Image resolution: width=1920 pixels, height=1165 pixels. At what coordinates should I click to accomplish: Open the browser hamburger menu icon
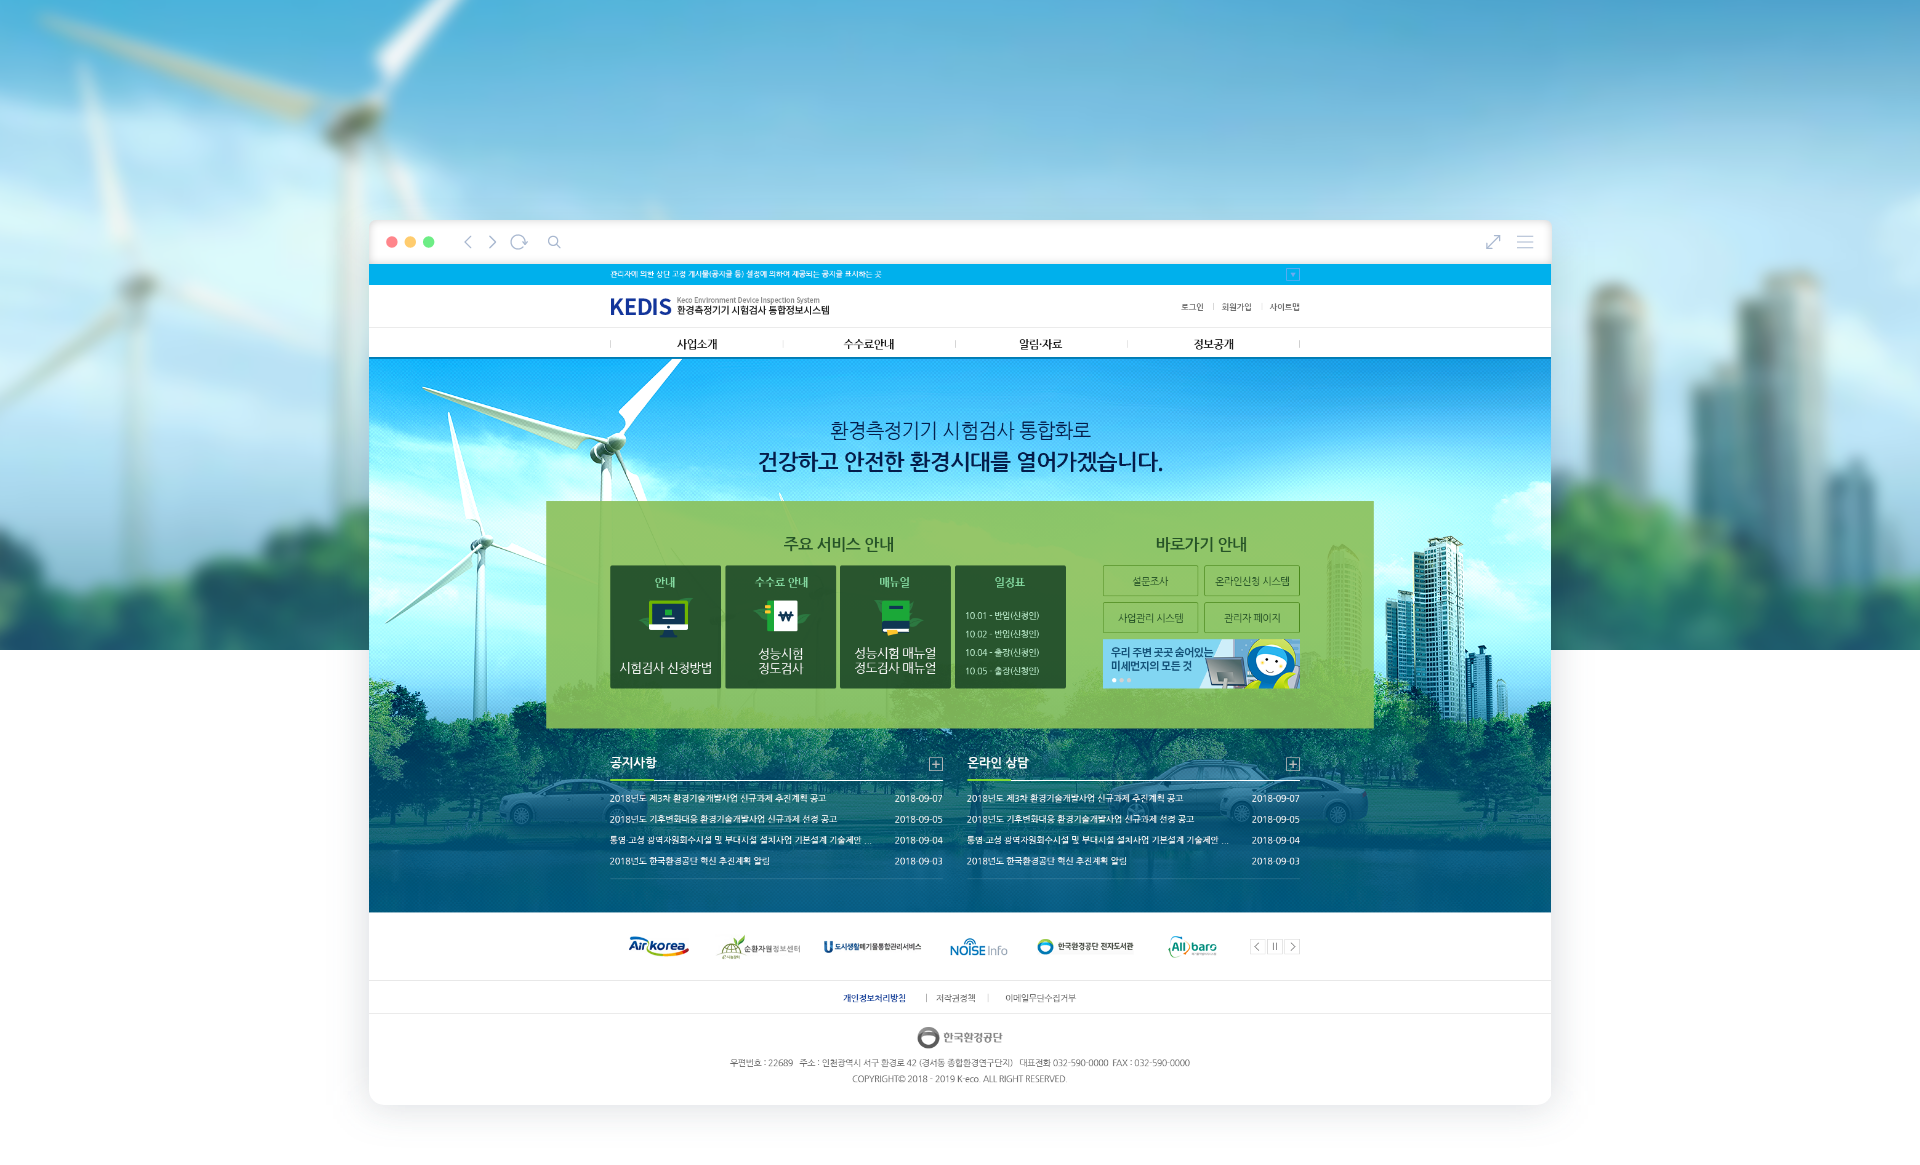[1525, 242]
